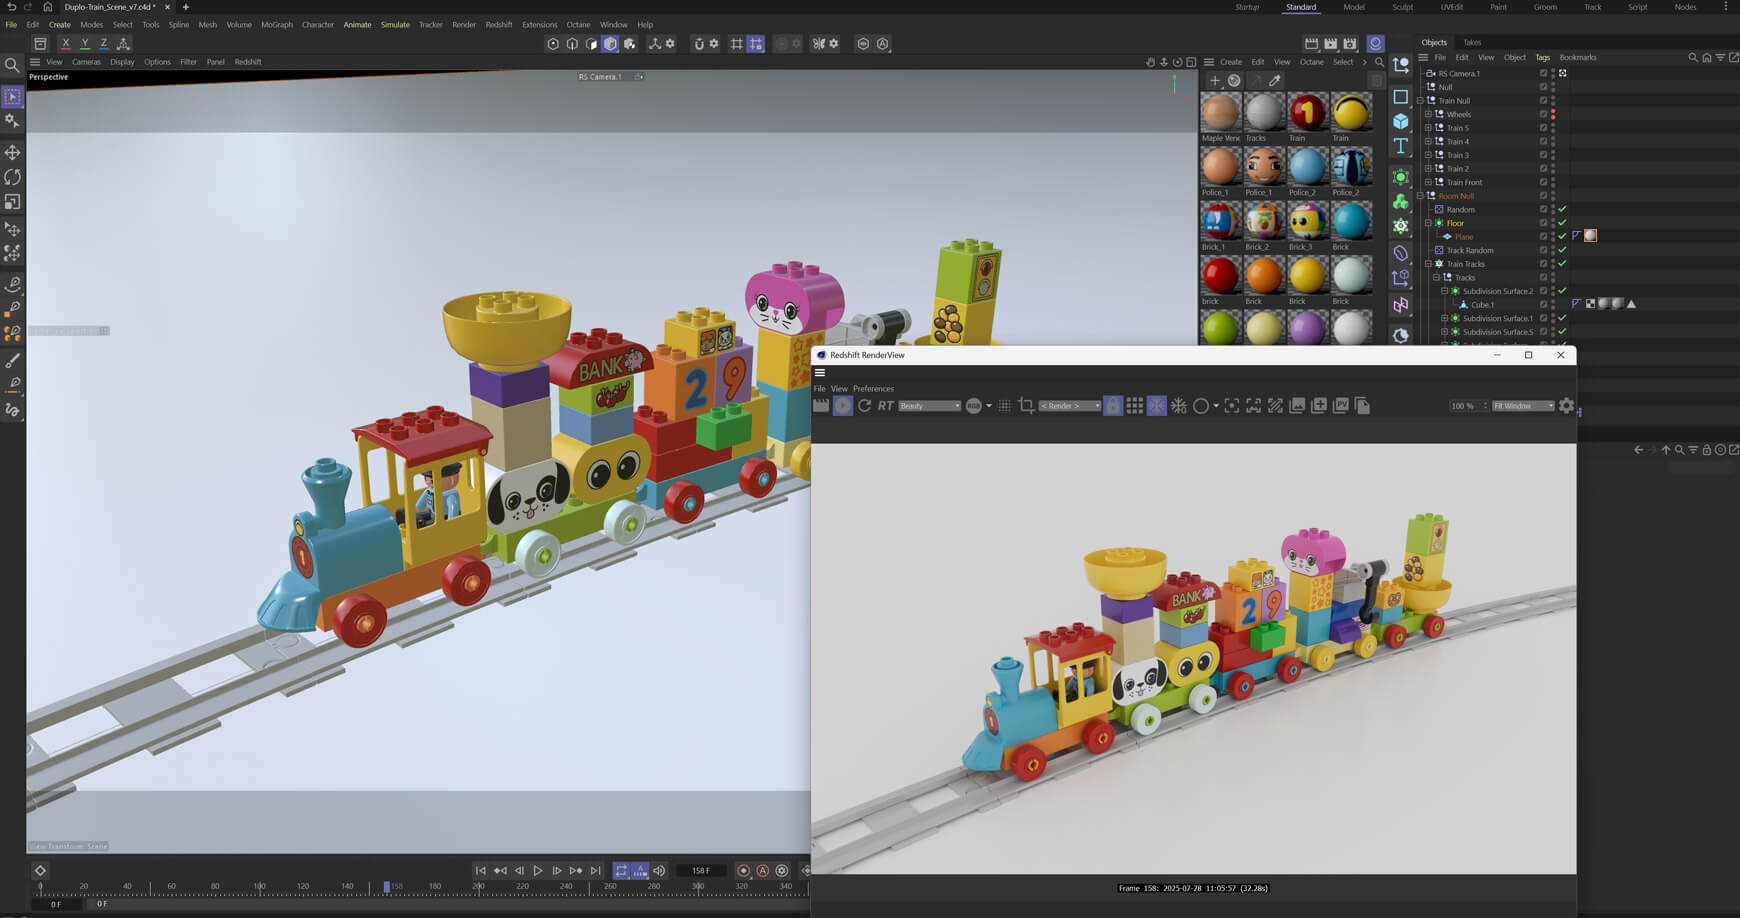
Task: Toggle timeline loop playback
Action: coord(621,871)
